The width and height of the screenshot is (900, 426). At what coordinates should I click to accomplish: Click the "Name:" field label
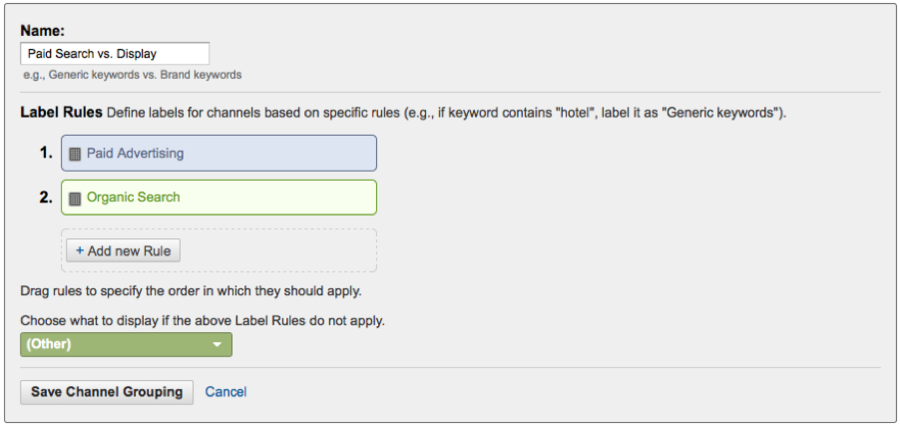click(x=42, y=31)
